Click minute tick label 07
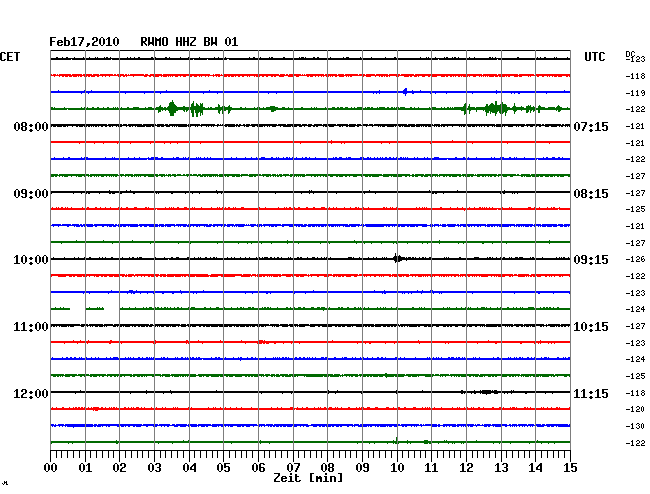The height and width of the screenshot is (494, 650). pos(293,468)
